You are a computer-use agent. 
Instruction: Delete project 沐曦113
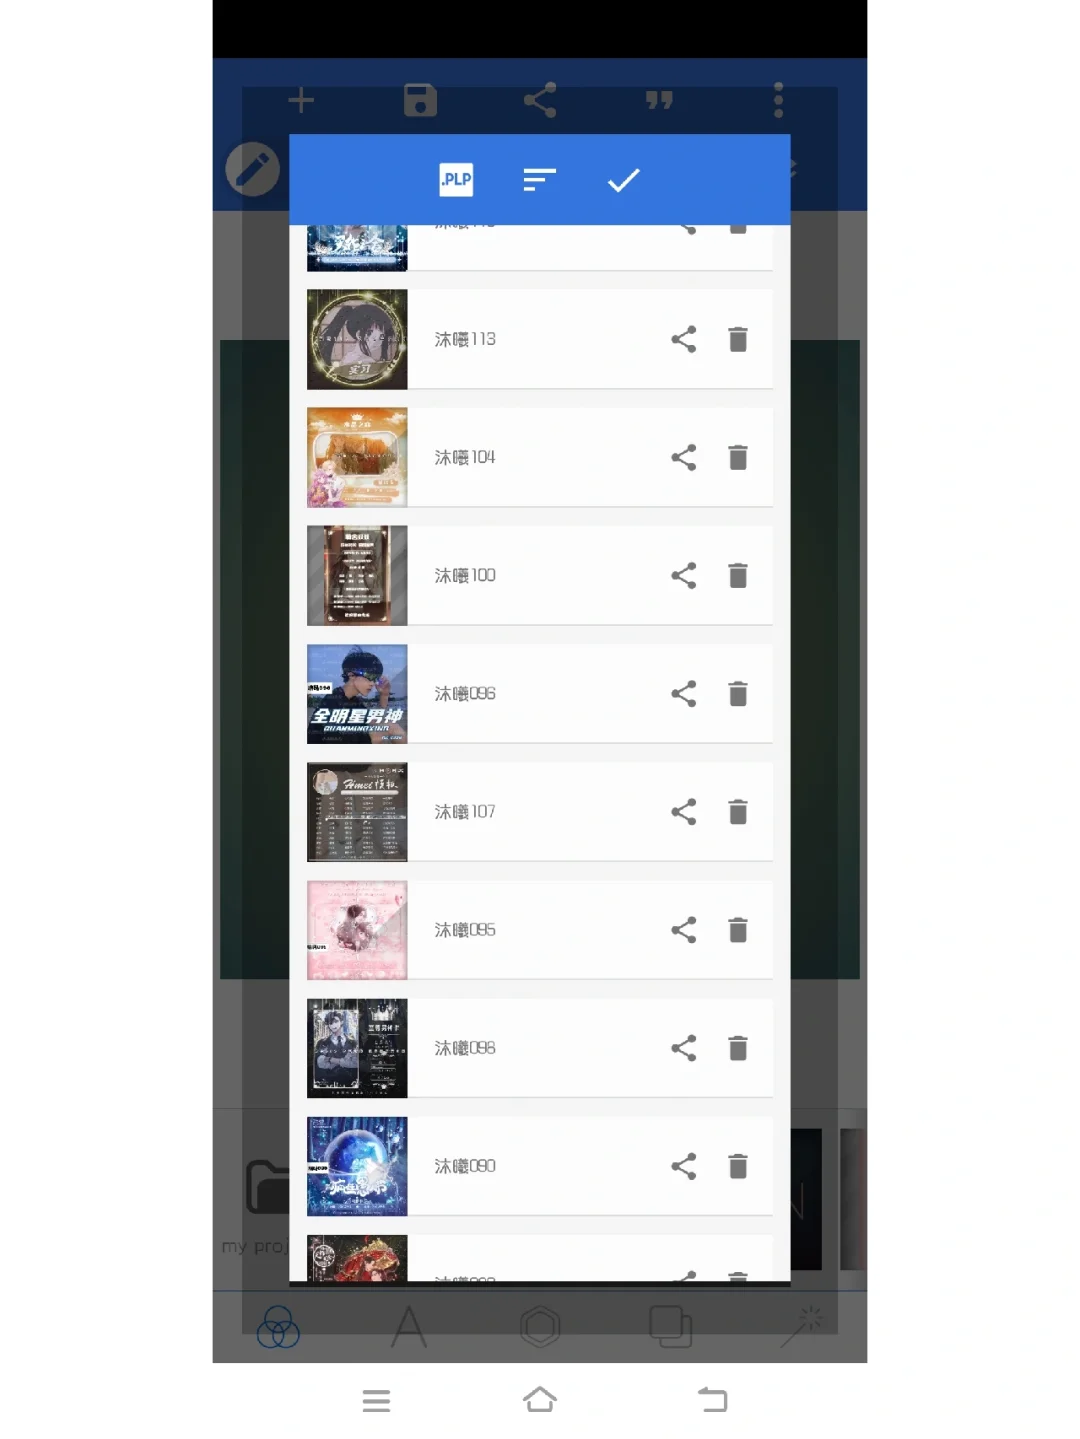tap(738, 339)
